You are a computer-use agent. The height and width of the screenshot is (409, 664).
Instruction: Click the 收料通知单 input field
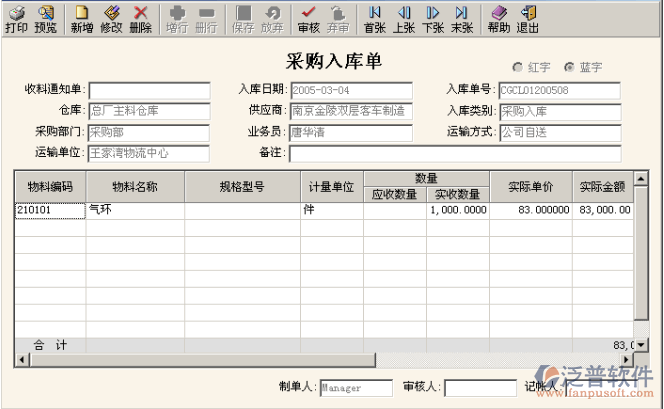[149, 90]
